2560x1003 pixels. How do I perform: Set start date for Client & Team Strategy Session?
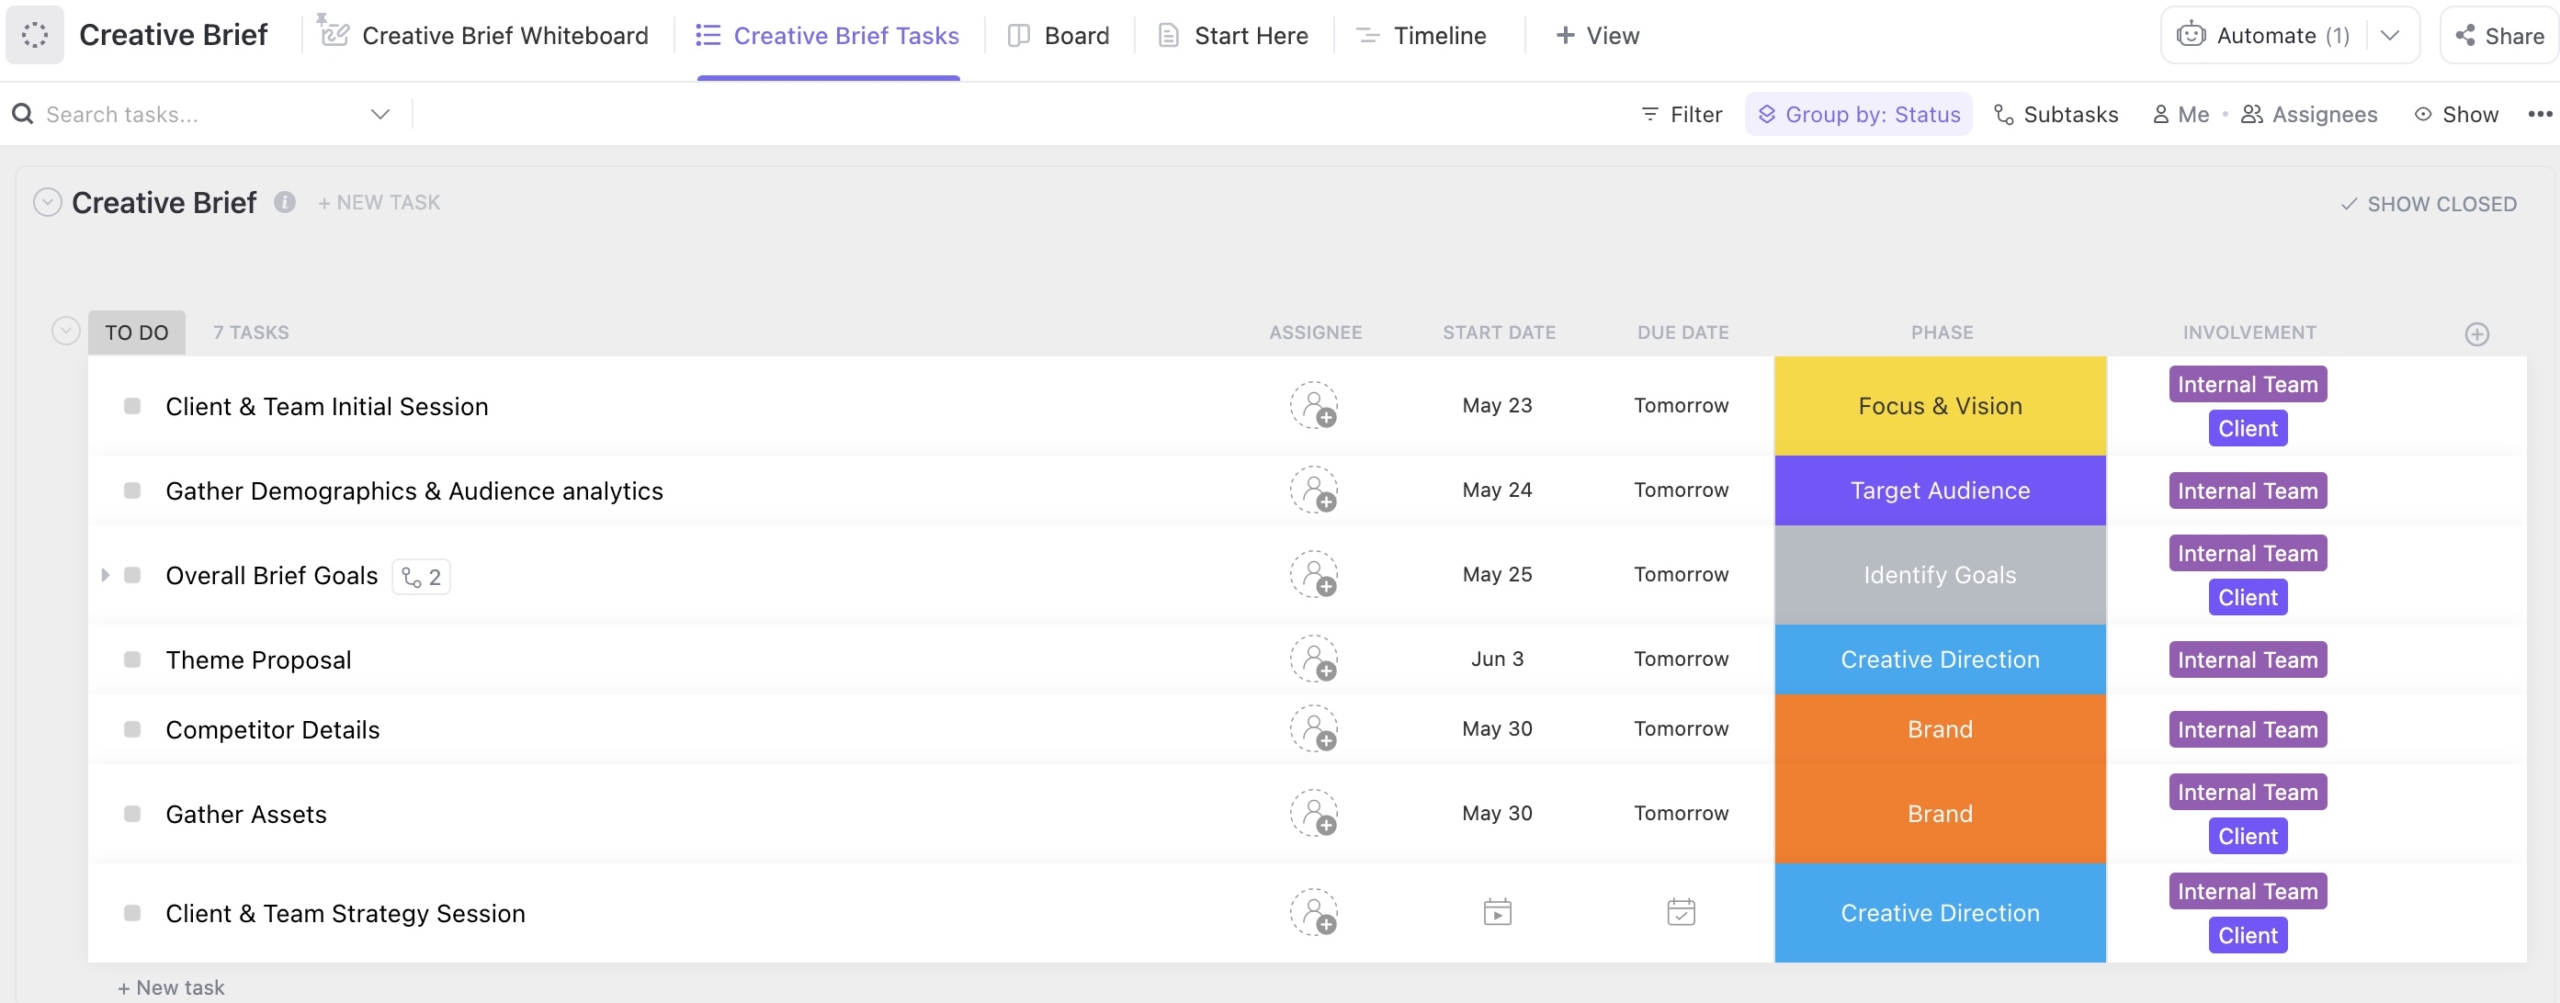point(1497,913)
